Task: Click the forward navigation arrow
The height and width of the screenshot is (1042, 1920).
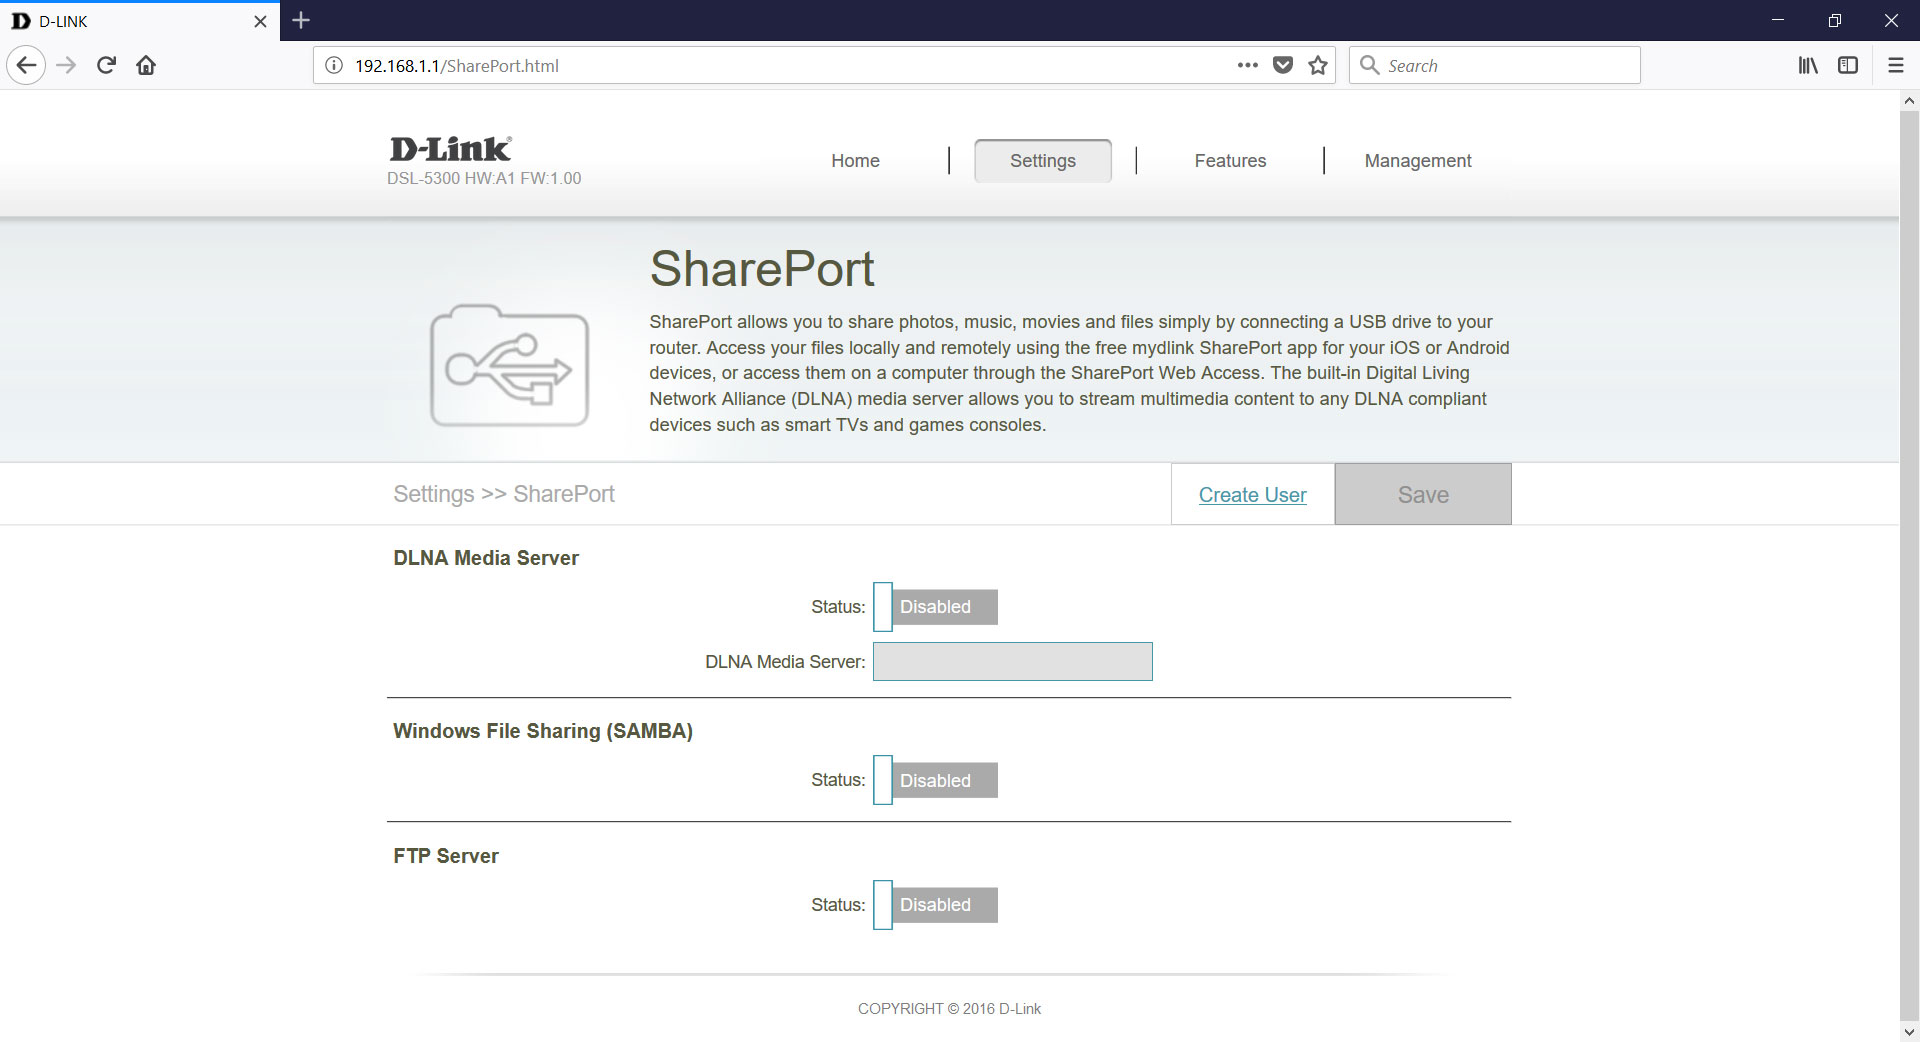Action: pos(66,66)
